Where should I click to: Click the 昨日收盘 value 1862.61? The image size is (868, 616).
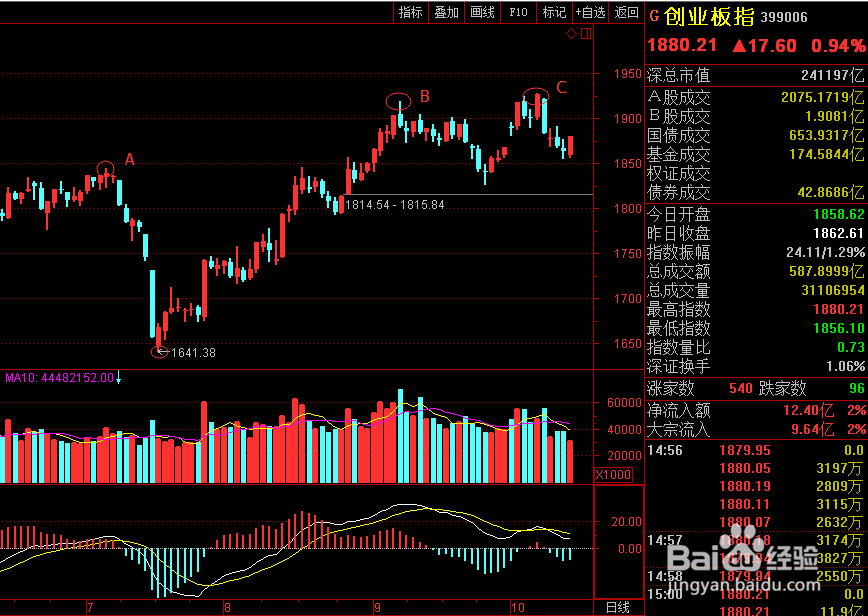coord(839,234)
